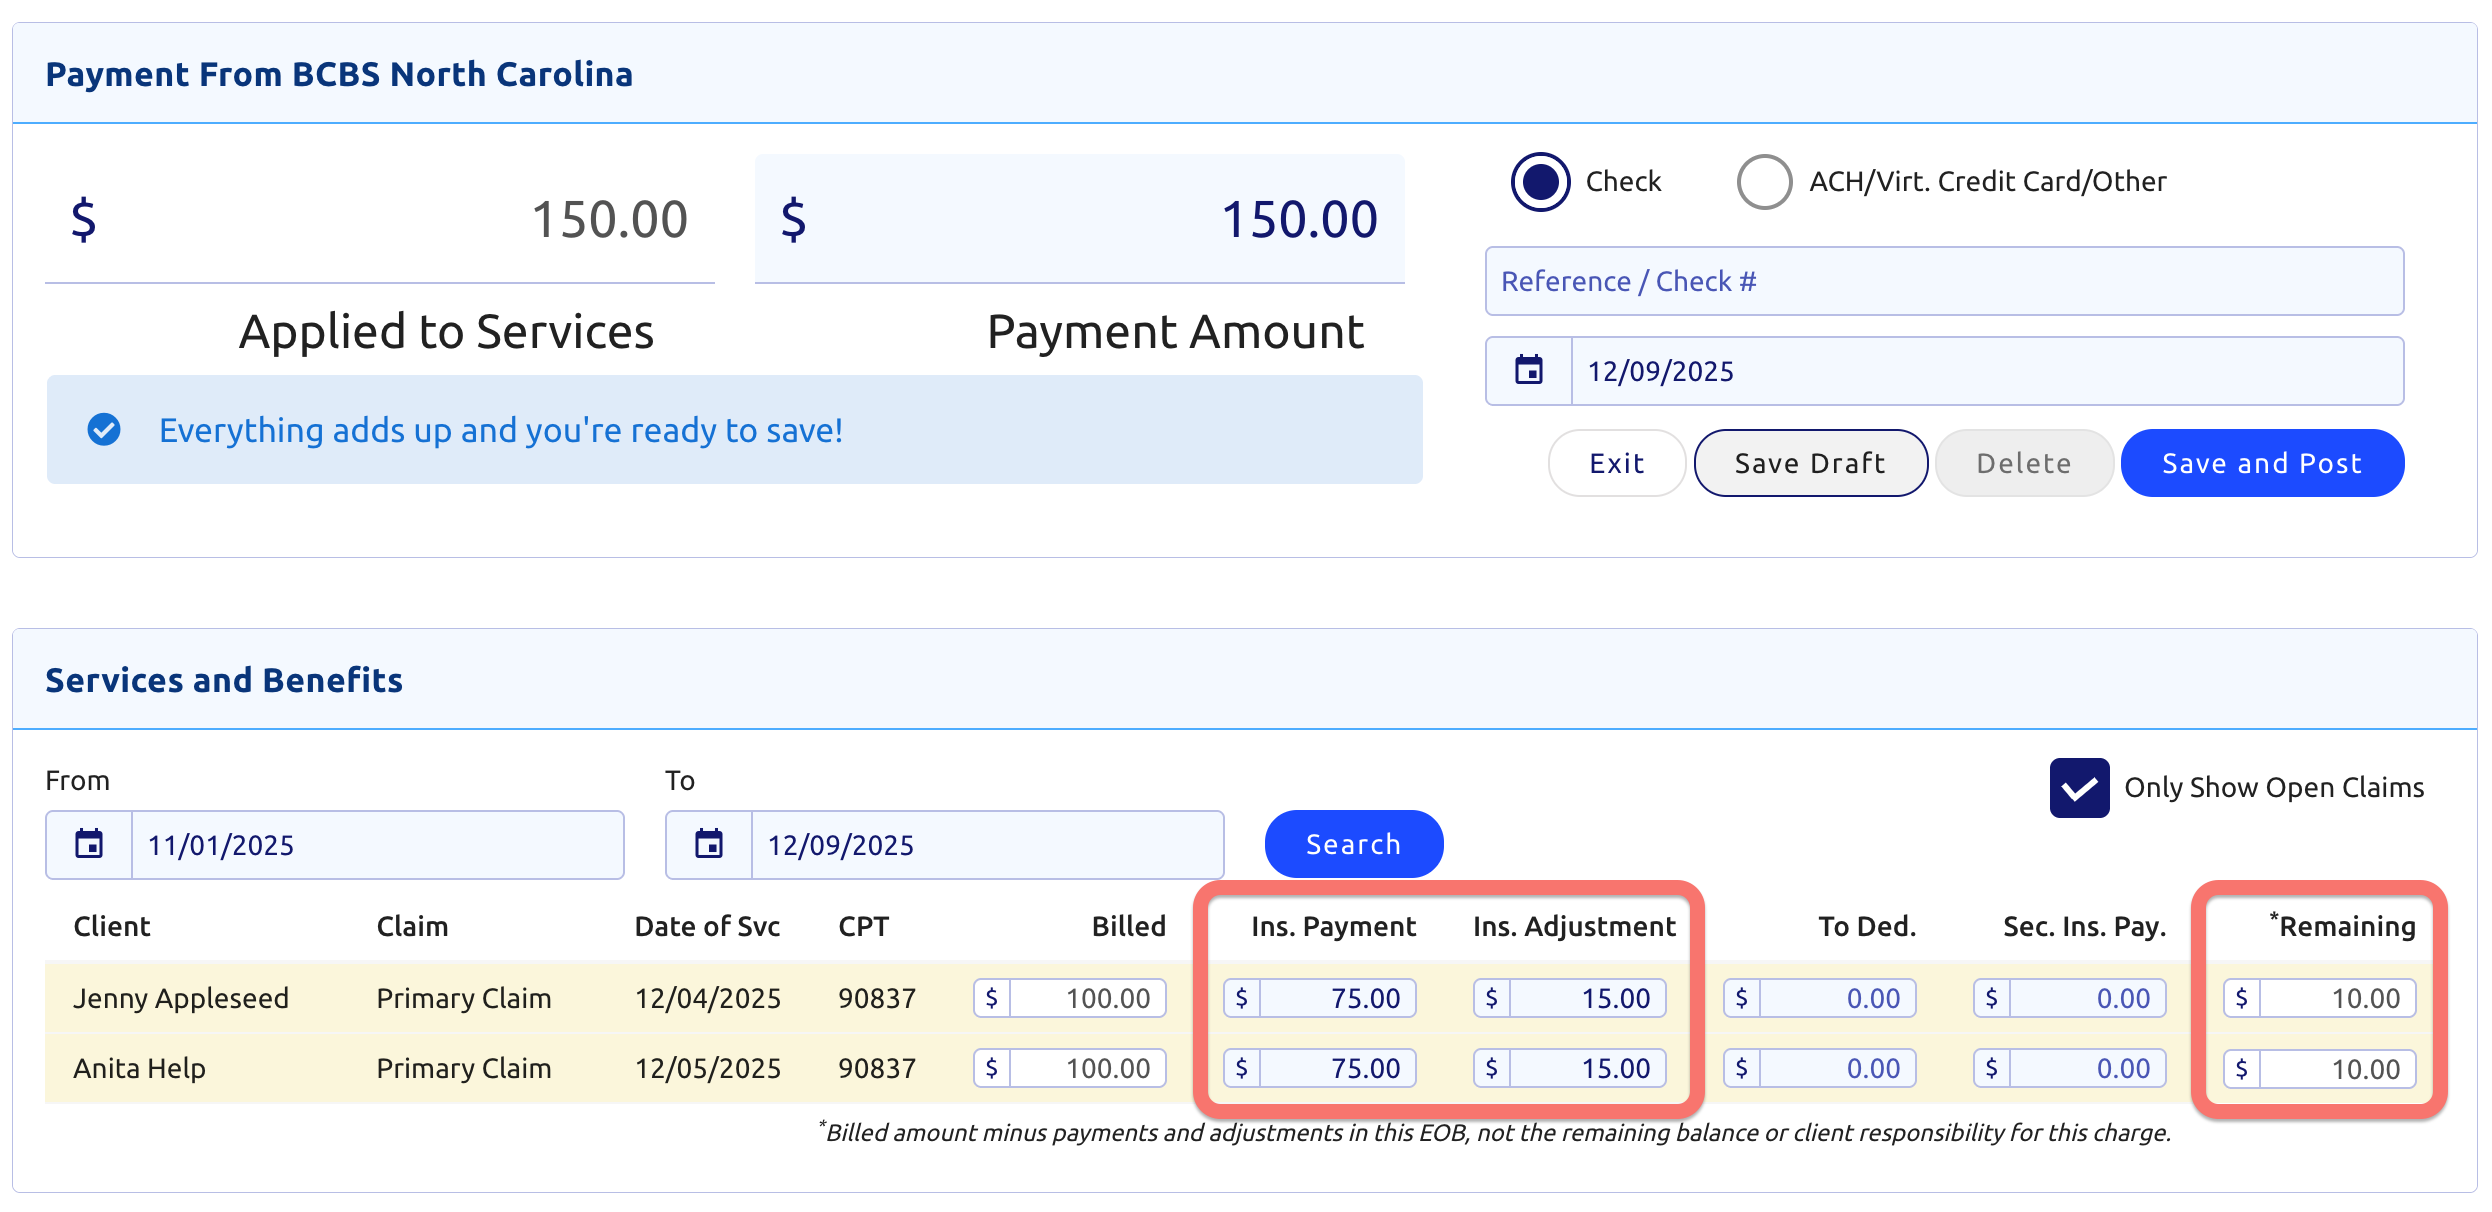The width and height of the screenshot is (2492, 1212).
Task: Click Anita Help's Sec. Ins. Pay. field
Action: click(x=2086, y=1068)
